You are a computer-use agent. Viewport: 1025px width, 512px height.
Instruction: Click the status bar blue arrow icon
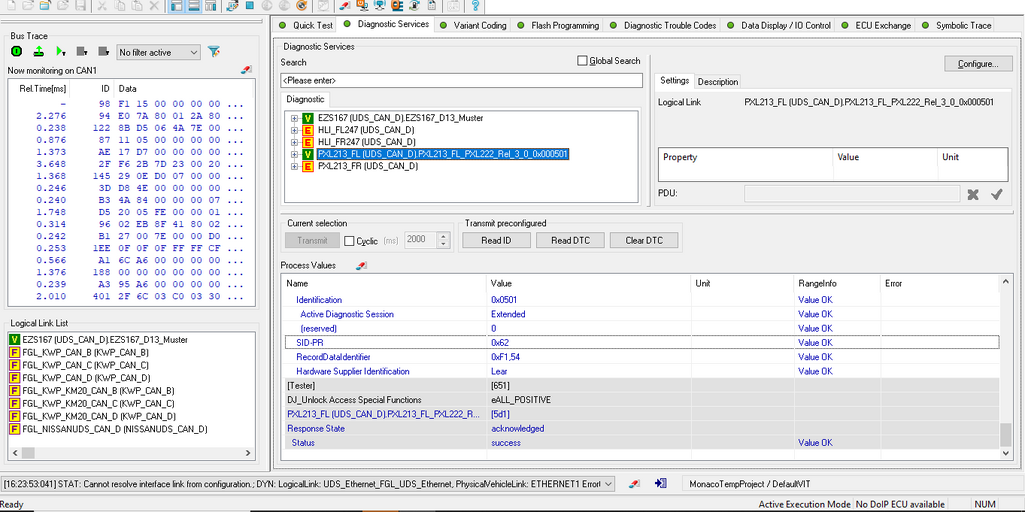pos(661,484)
